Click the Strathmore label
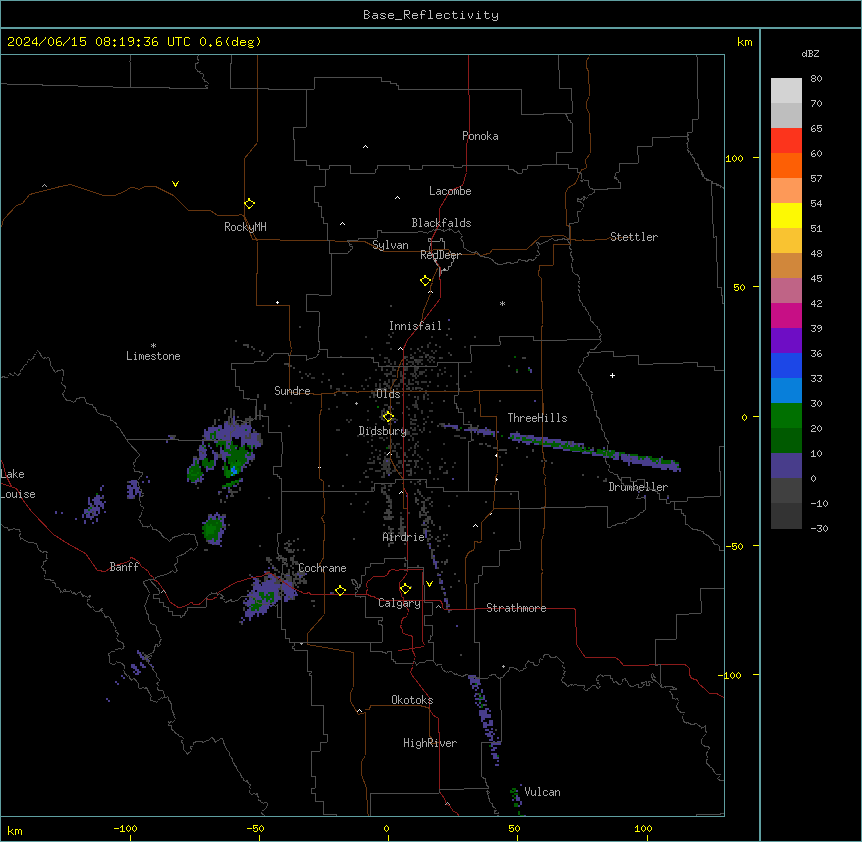The width and height of the screenshot is (862, 842). 516,608
